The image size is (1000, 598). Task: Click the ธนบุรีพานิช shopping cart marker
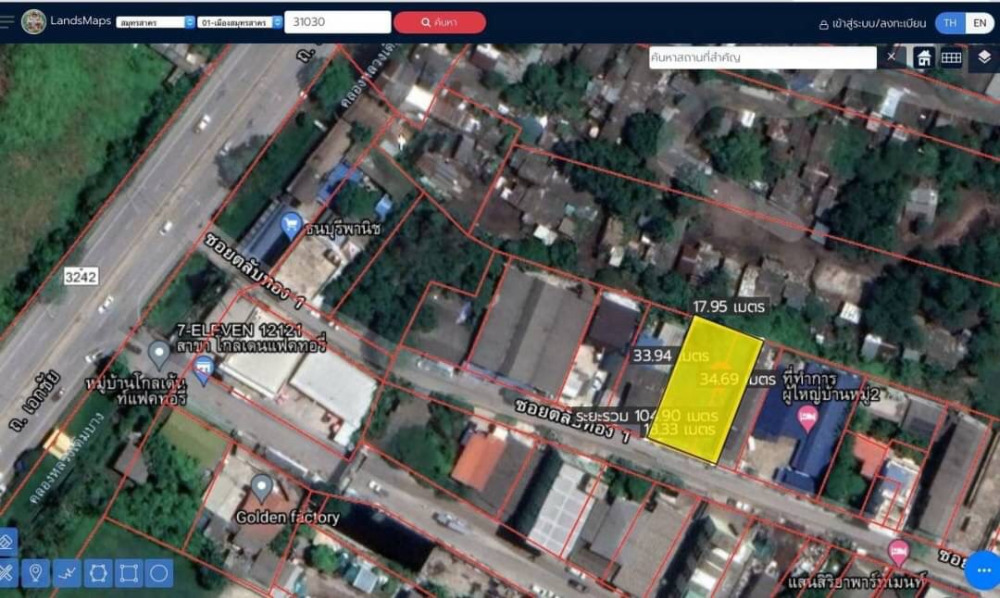point(291,225)
